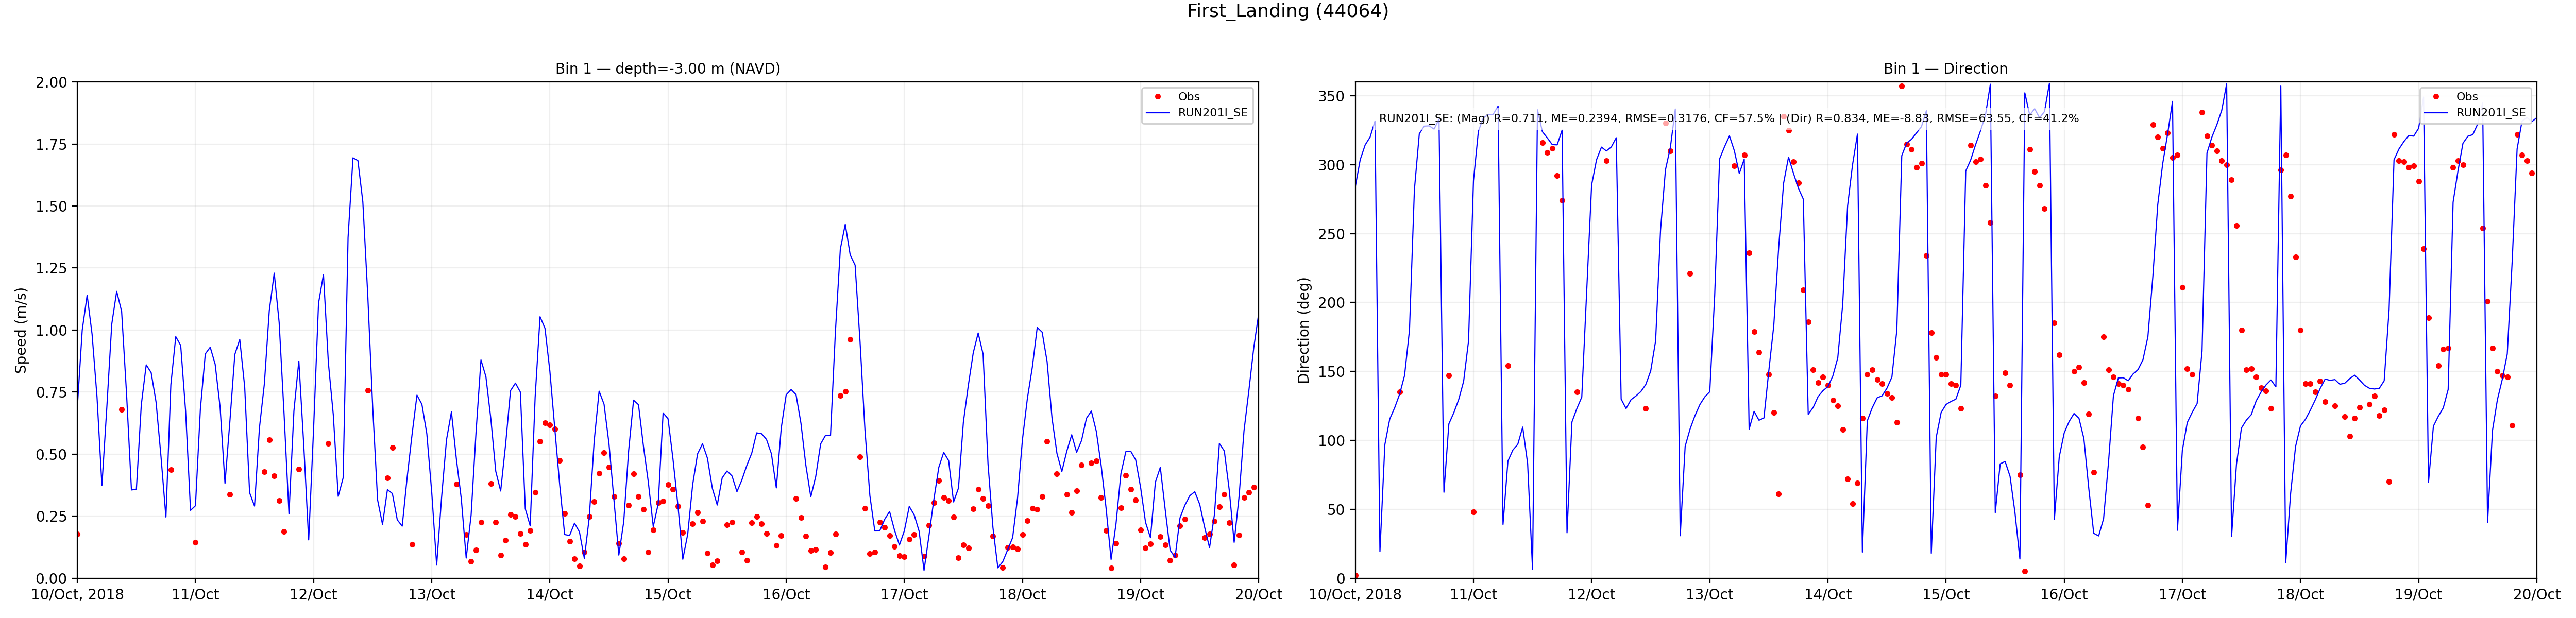
Task: Click the red Obs marker in direction legend
Action: pyautogui.click(x=2436, y=97)
